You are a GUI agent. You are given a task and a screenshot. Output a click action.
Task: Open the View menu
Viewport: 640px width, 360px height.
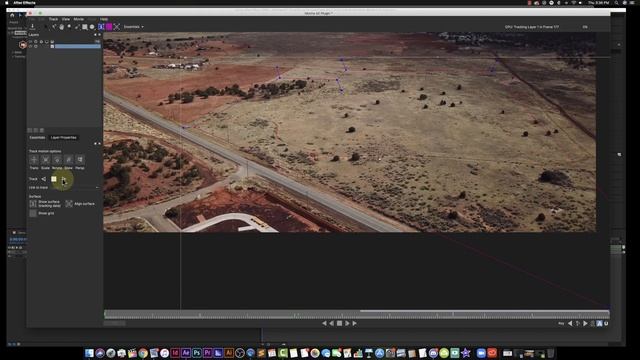[66, 19]
